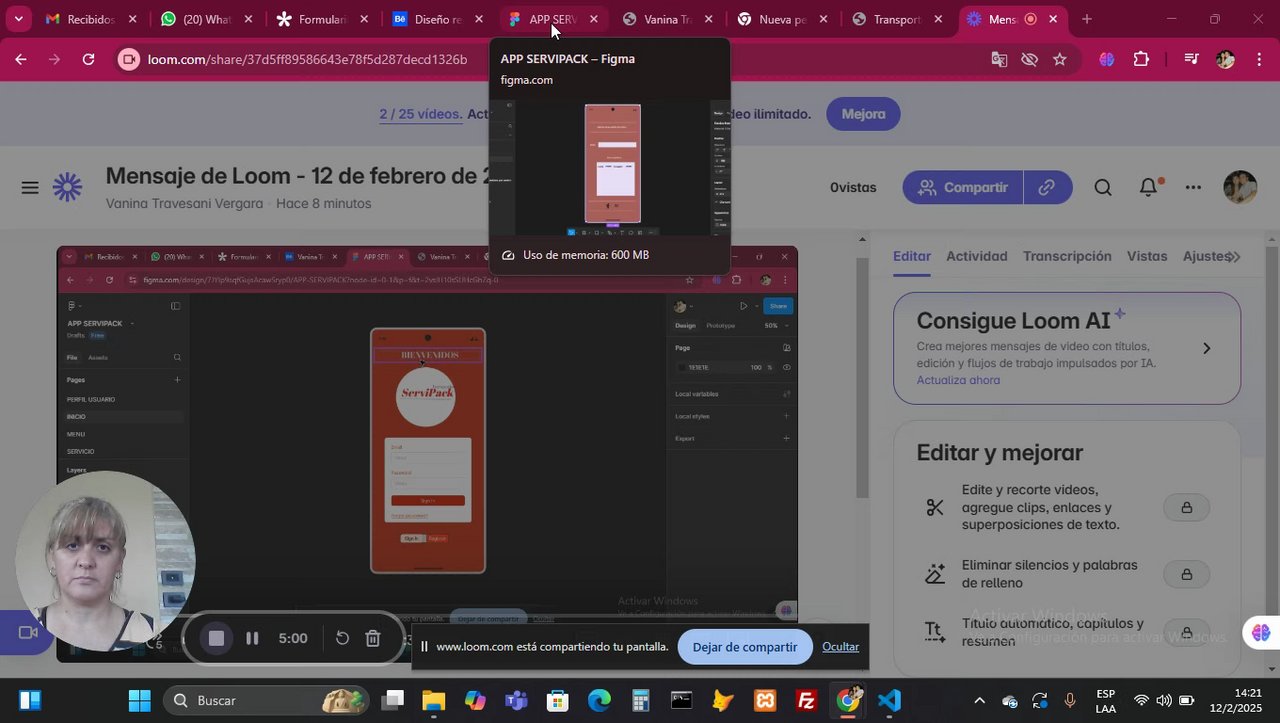Switch to the Transcripción tab

[x=1067, y=256]
